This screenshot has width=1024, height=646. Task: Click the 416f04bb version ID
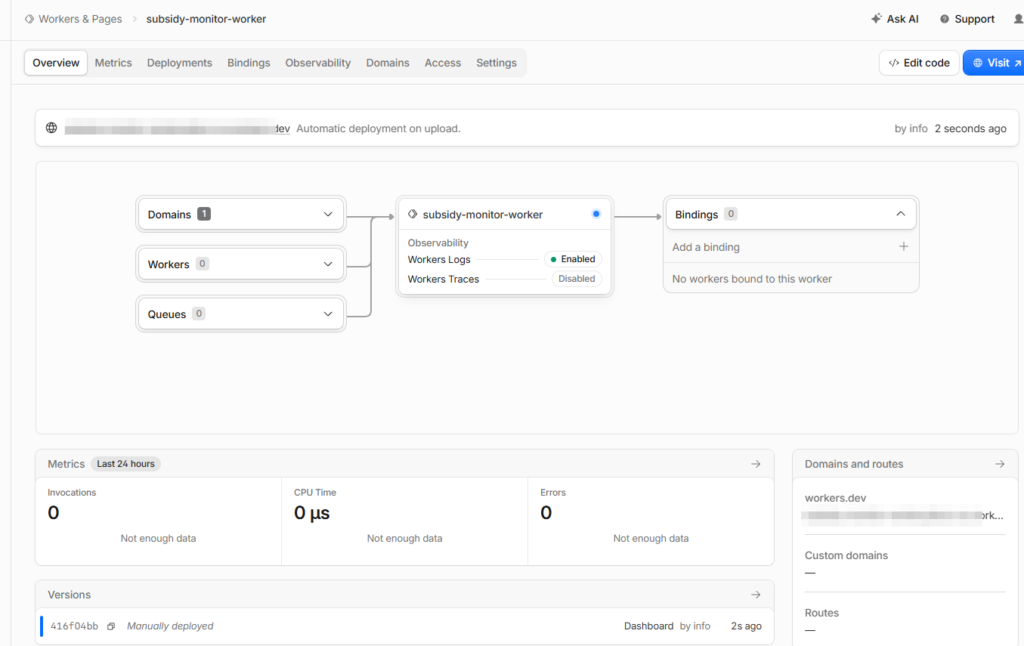click(x=74, y=626)
